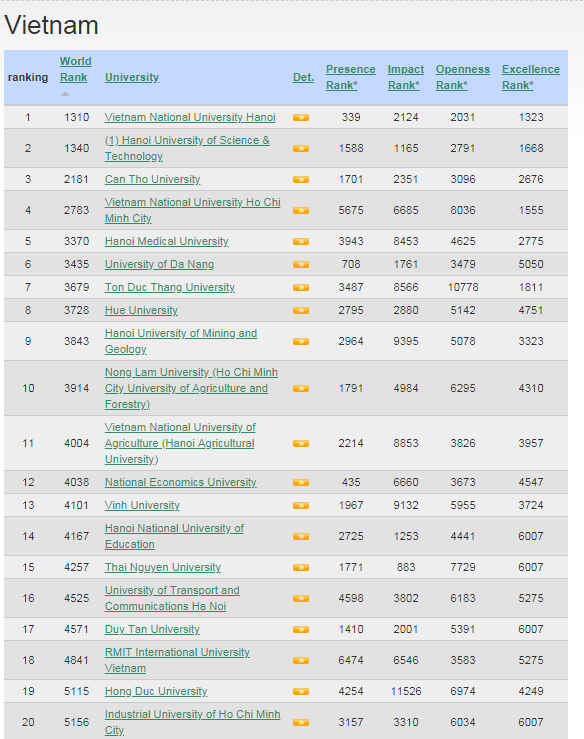Open details icon in Hue University row
The width and height of the screenshot is (584, 739).
point(301,311)
